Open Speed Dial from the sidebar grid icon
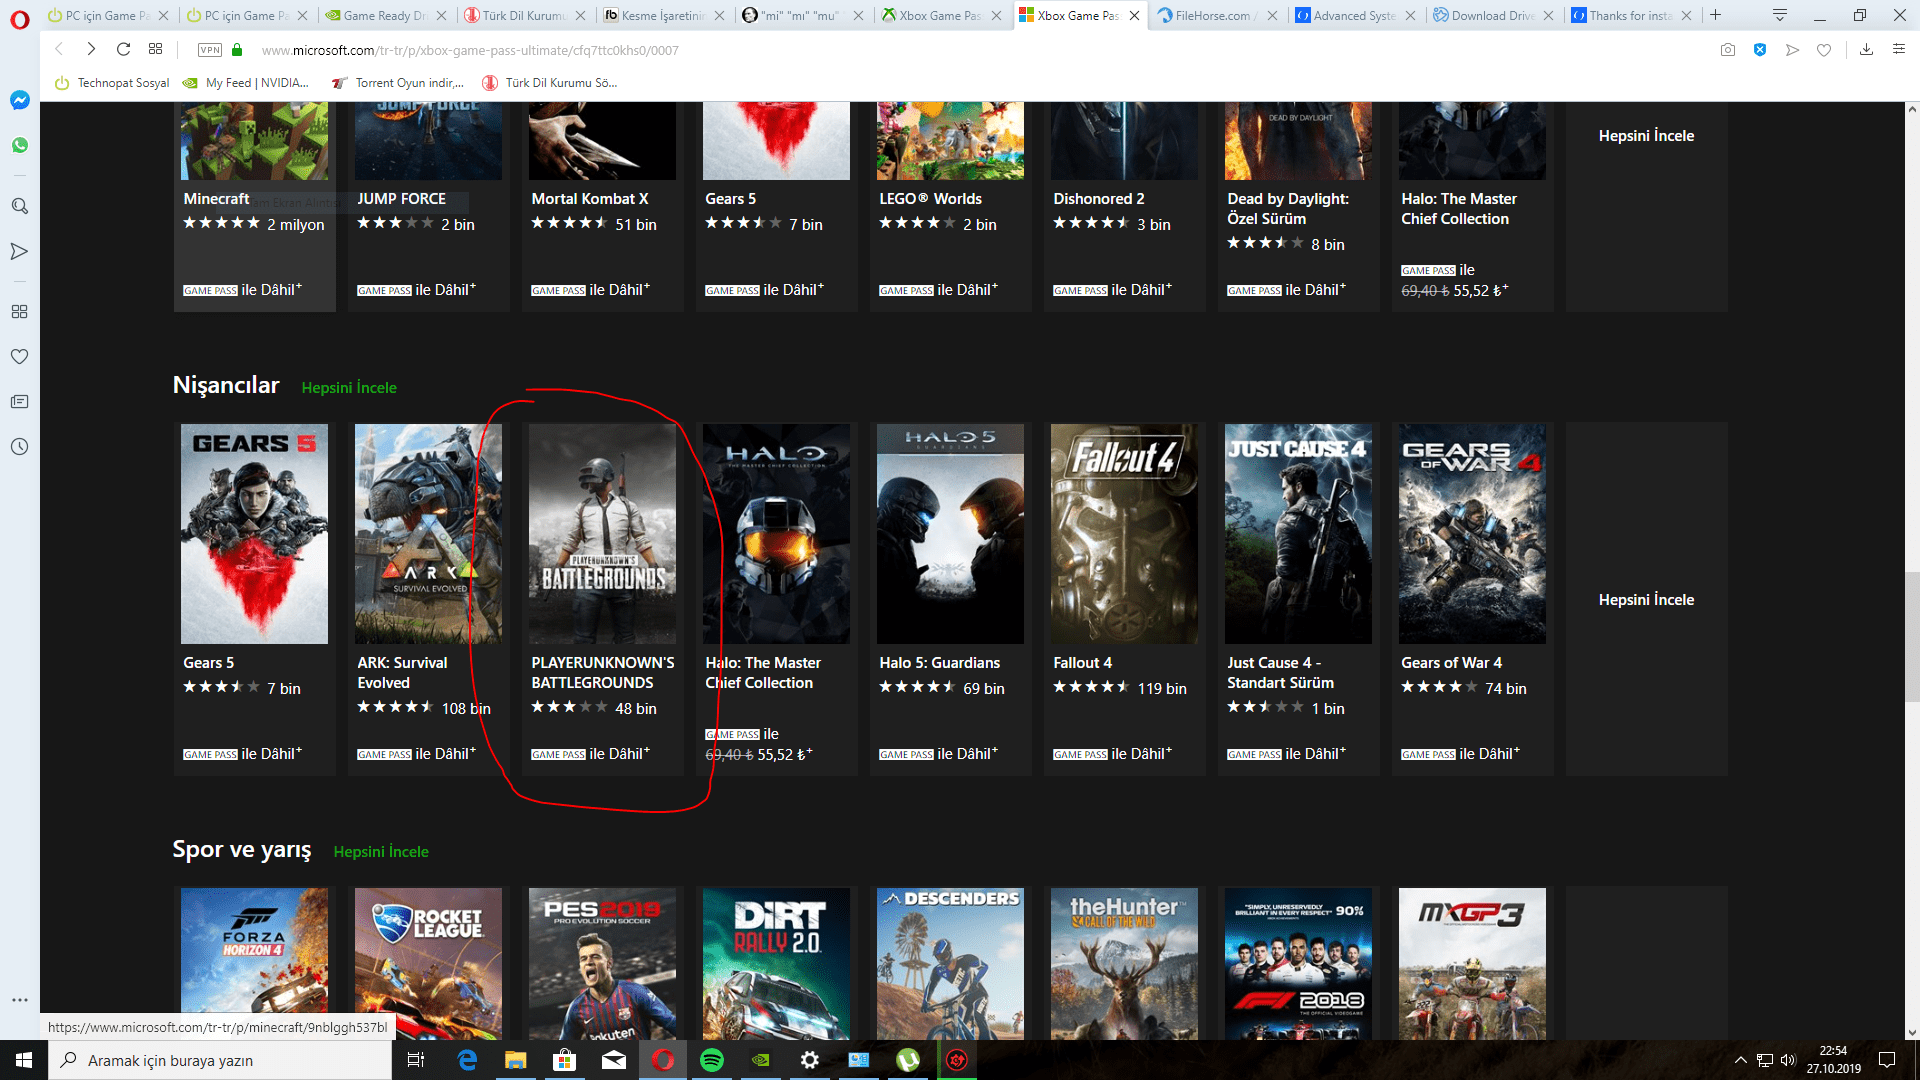1920x1080 pixels. click(x=19, y=312)
